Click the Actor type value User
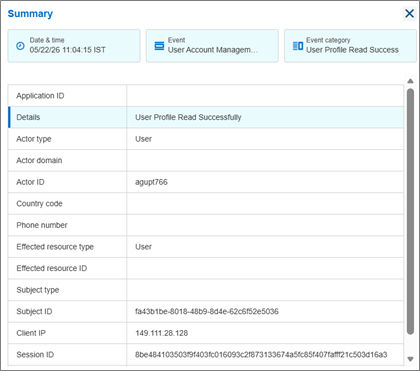 click(x=143, y=139)
